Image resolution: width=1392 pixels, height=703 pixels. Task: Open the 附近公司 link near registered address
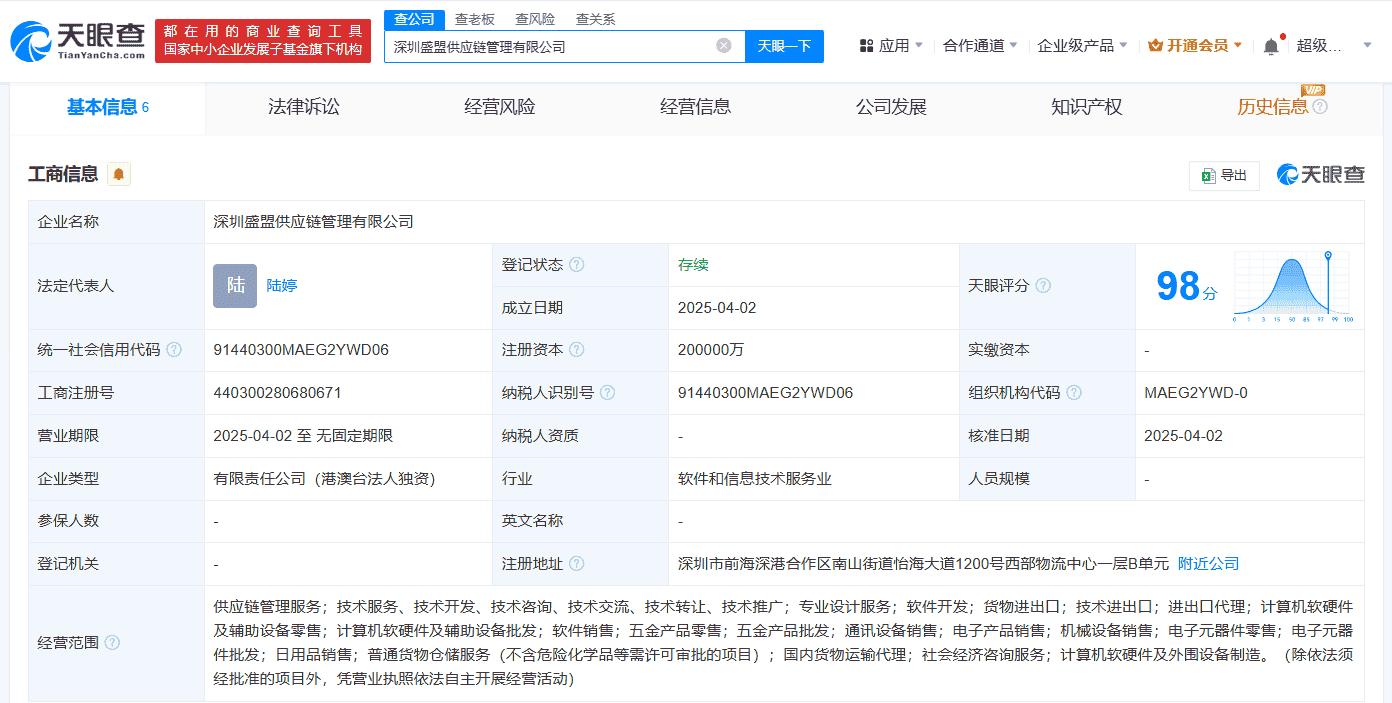tap(1210, 563)
